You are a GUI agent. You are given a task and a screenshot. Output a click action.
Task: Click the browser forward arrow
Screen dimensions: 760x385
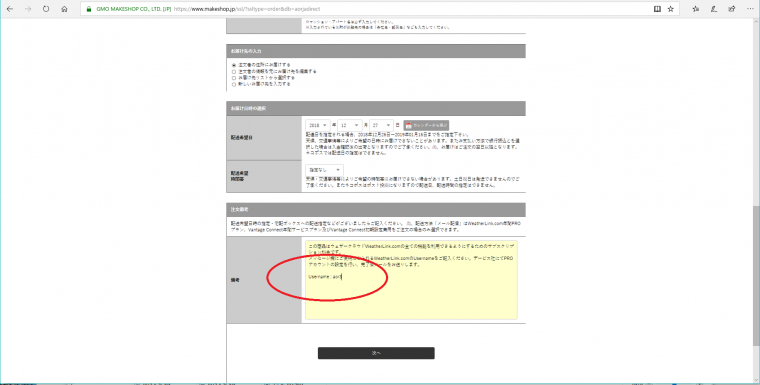click(x=28, y=9)
